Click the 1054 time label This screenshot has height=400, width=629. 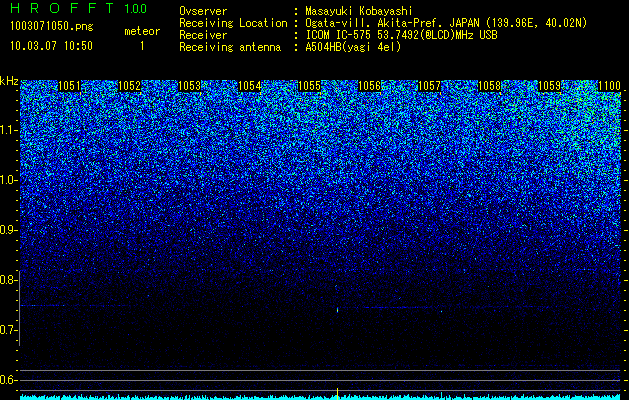pos(250,86)
